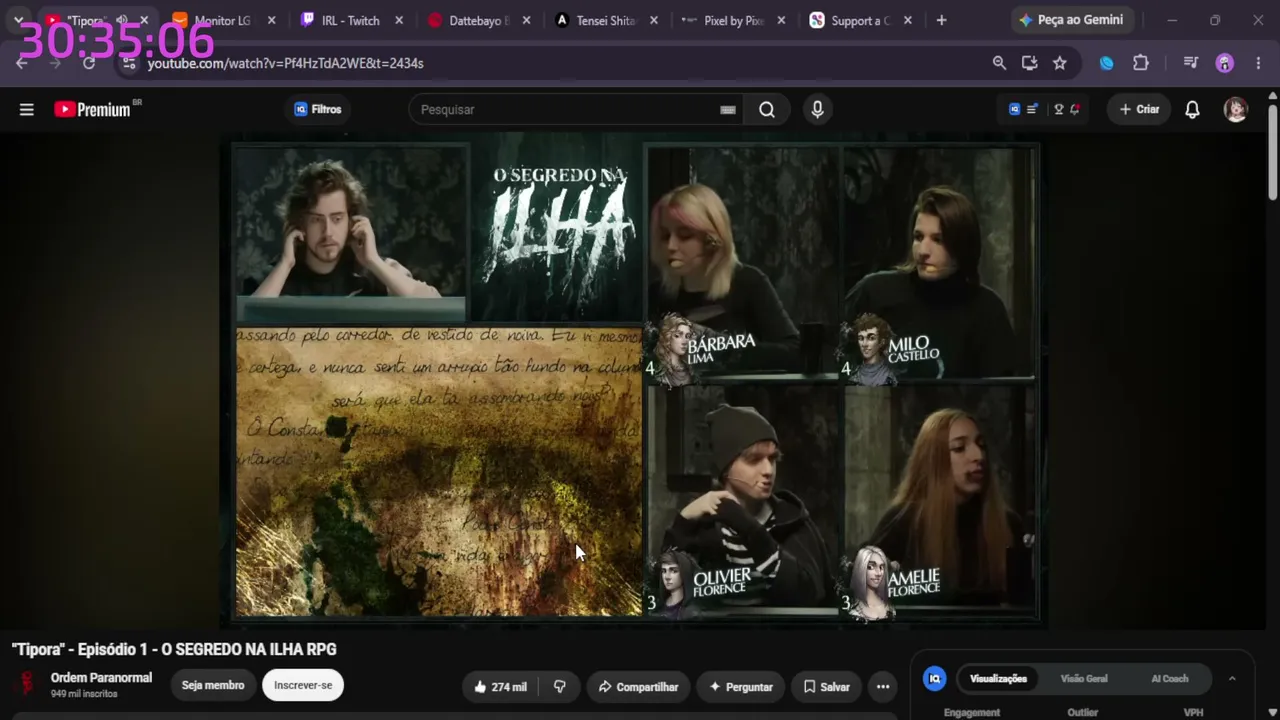Switch to the Tensei Shita browser tab
Screen dimensions: 1280x720
click(606, 20)
